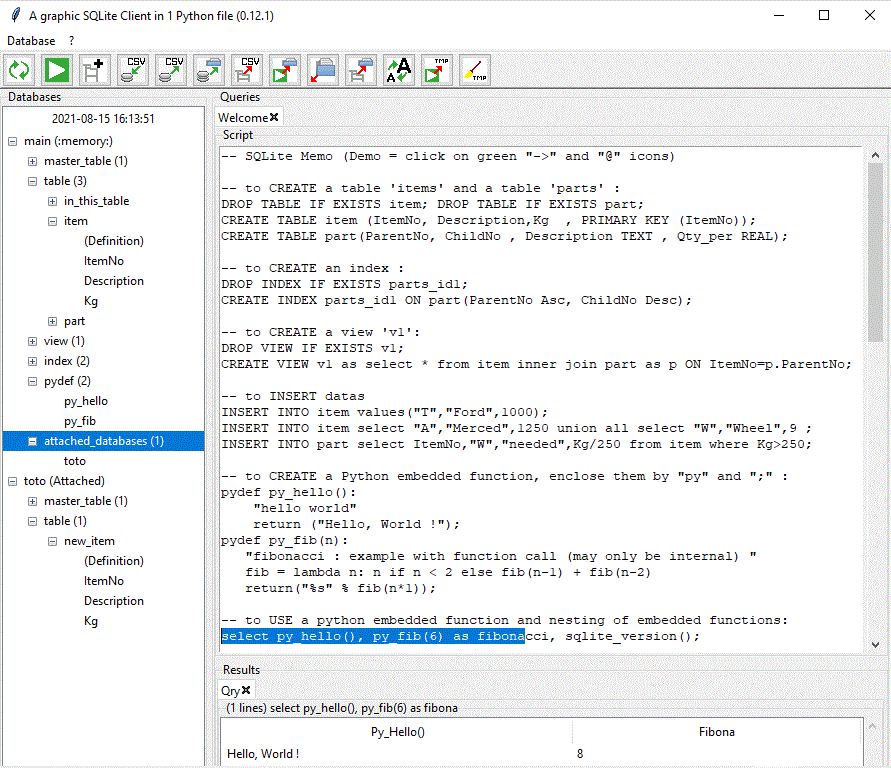The image size is (891, 768).
Task: Click the CSV table icon with red arrow
Action: (247, 70)
